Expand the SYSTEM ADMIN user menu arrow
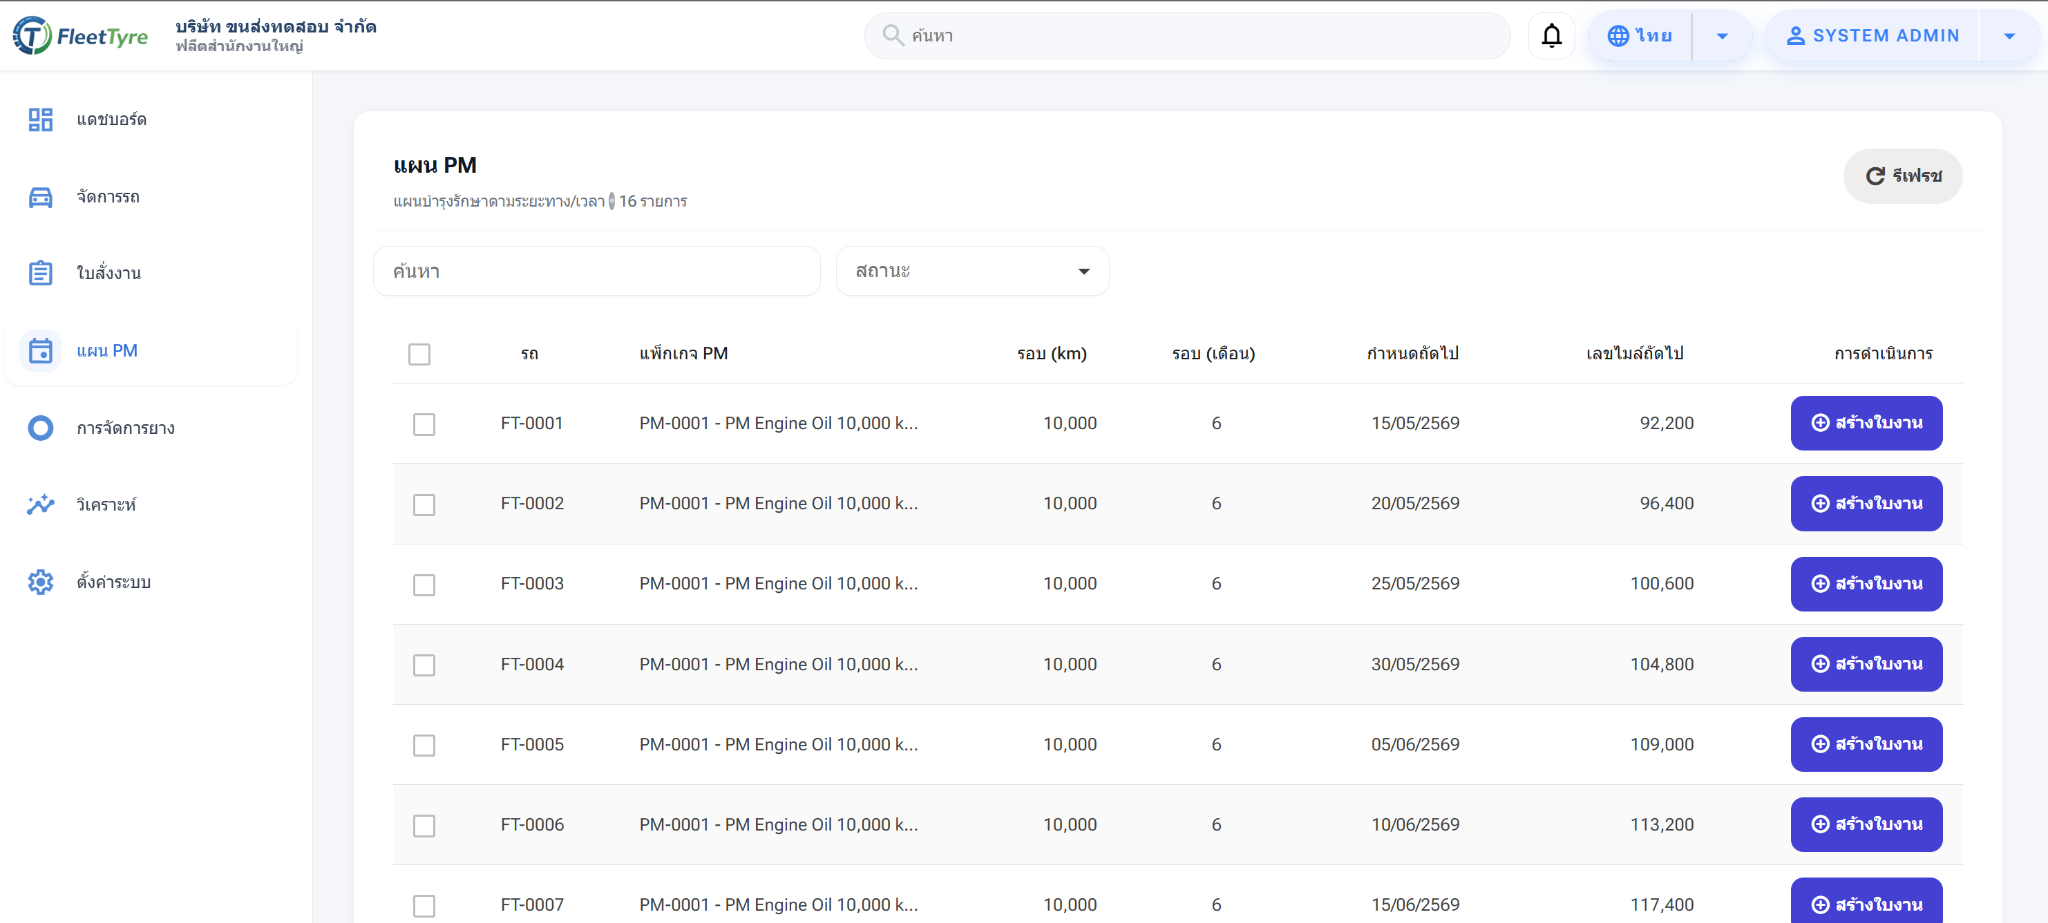 click(2009, 36)
